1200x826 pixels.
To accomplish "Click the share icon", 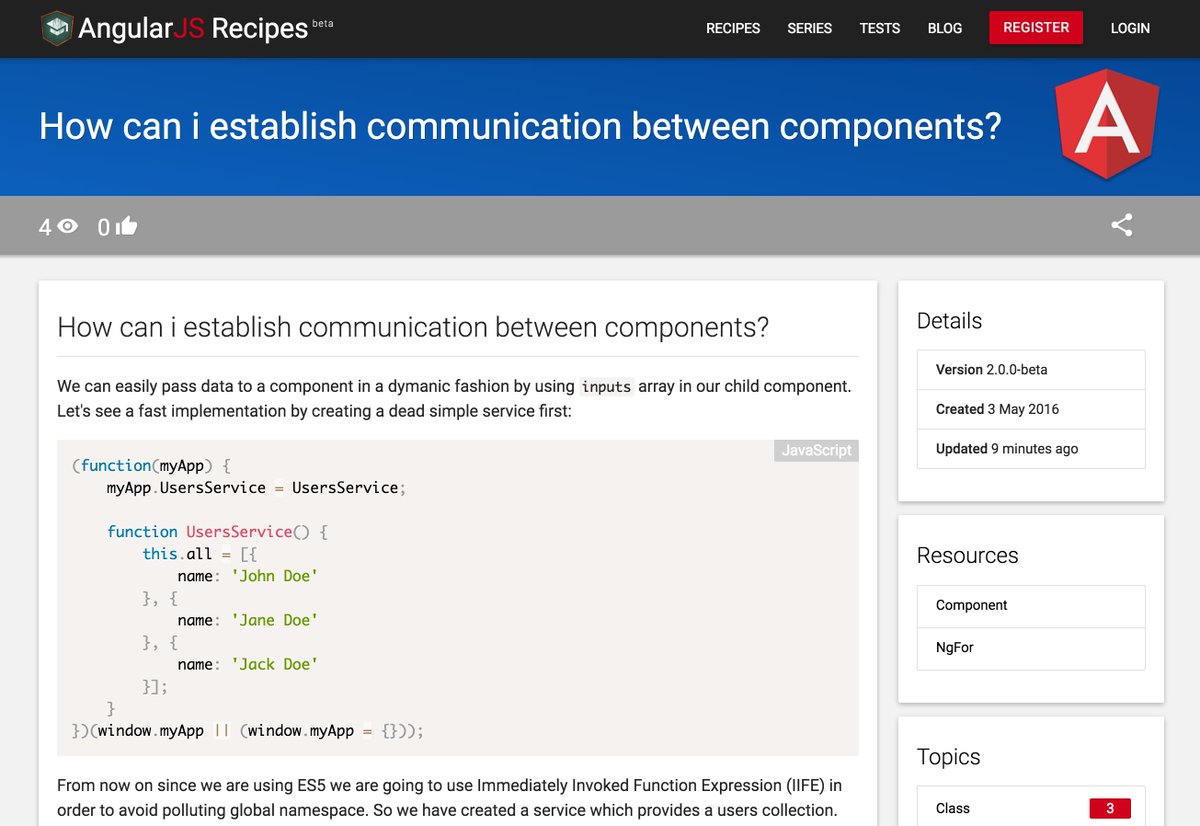I will (x=1122, y=225).
